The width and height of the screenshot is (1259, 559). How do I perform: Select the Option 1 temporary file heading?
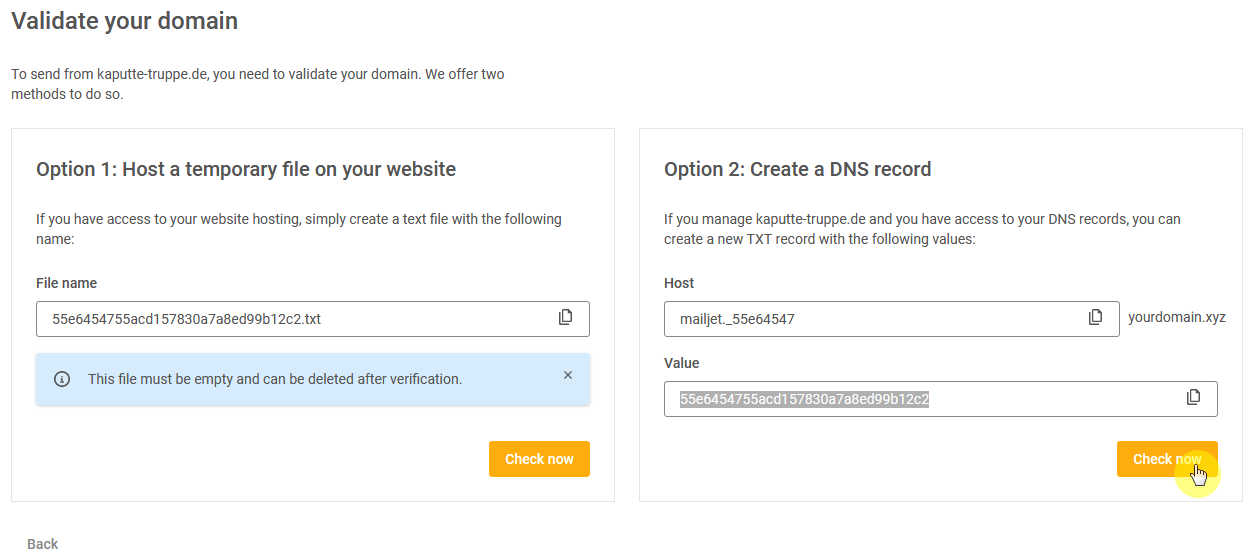click(x=246, y=169)
